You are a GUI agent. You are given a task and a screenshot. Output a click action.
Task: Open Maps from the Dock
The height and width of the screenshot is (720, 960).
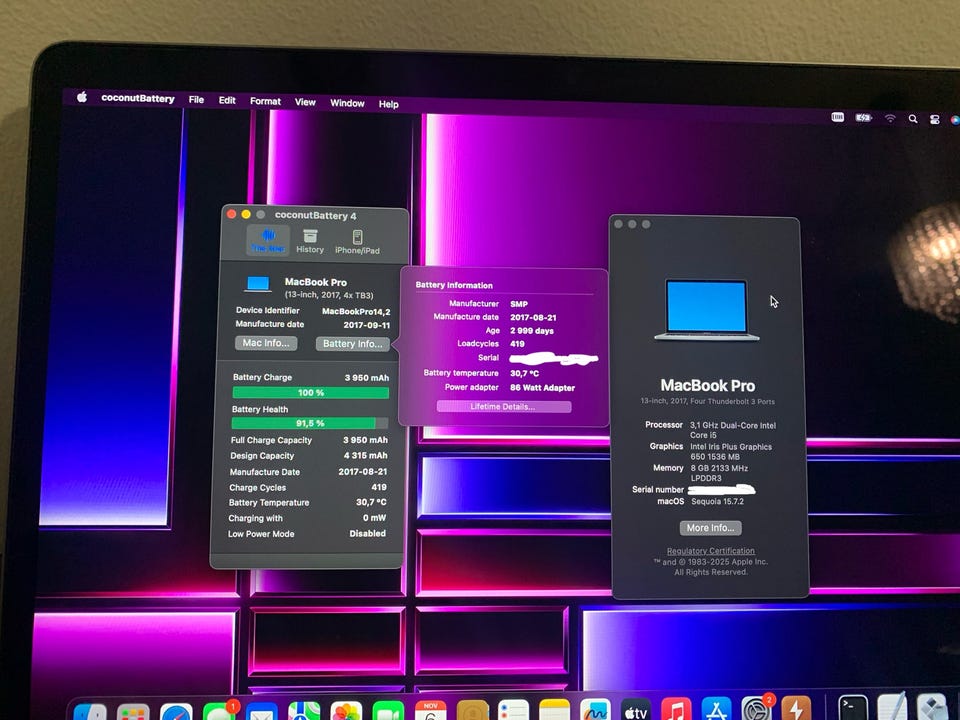coord(304,712)
